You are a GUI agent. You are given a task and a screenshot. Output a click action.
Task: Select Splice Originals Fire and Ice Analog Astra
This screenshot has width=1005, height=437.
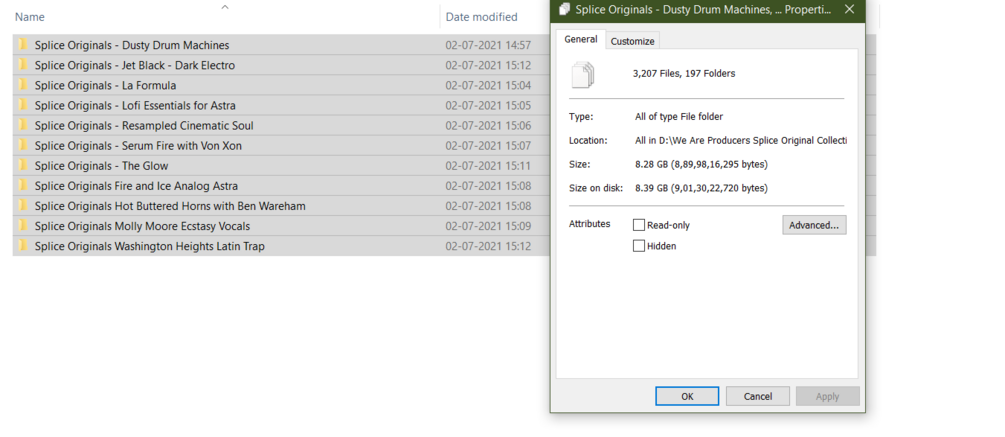(x=136, y=186)
